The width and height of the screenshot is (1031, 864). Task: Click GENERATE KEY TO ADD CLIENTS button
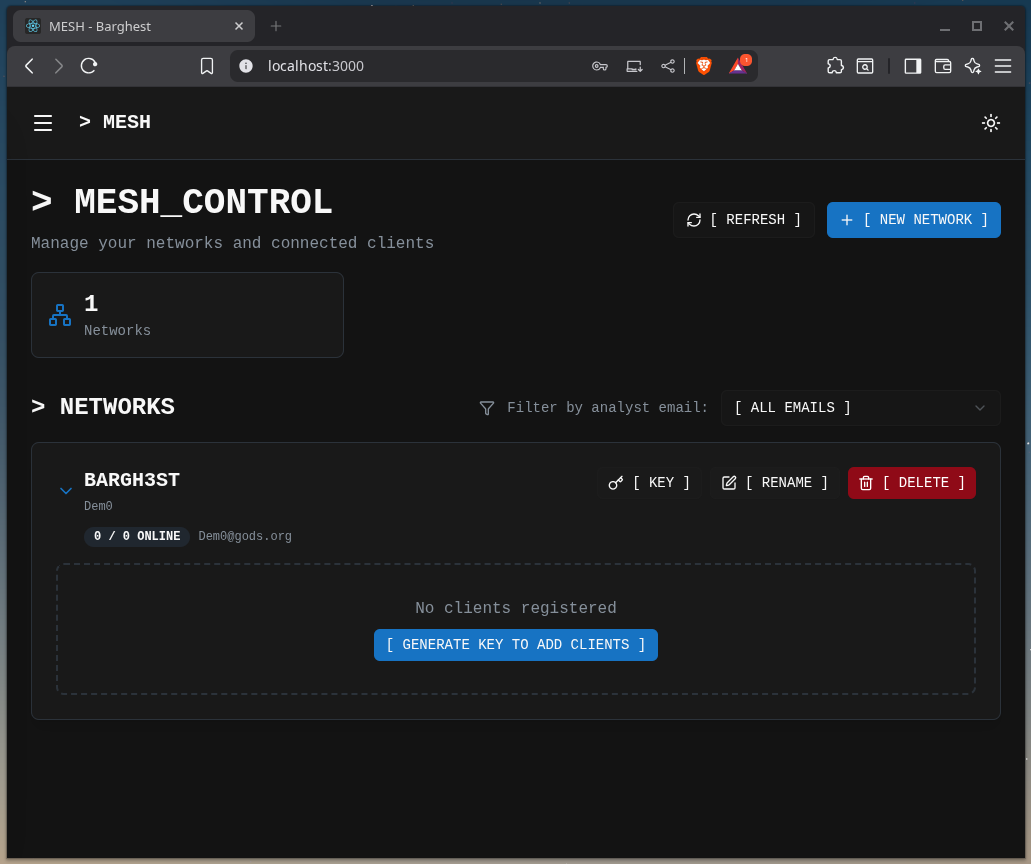coord(515,645)
